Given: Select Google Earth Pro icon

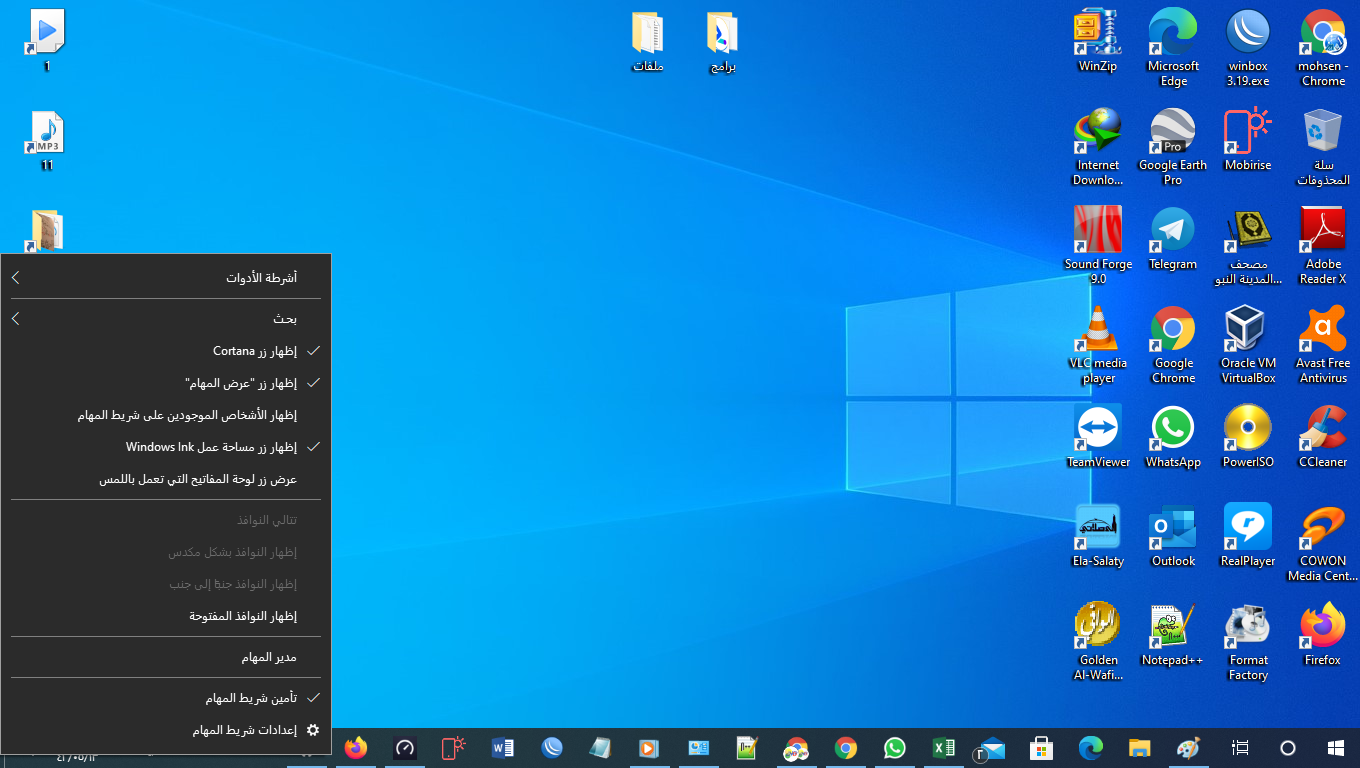Looking at the screenshot, I should (1173, 148).
